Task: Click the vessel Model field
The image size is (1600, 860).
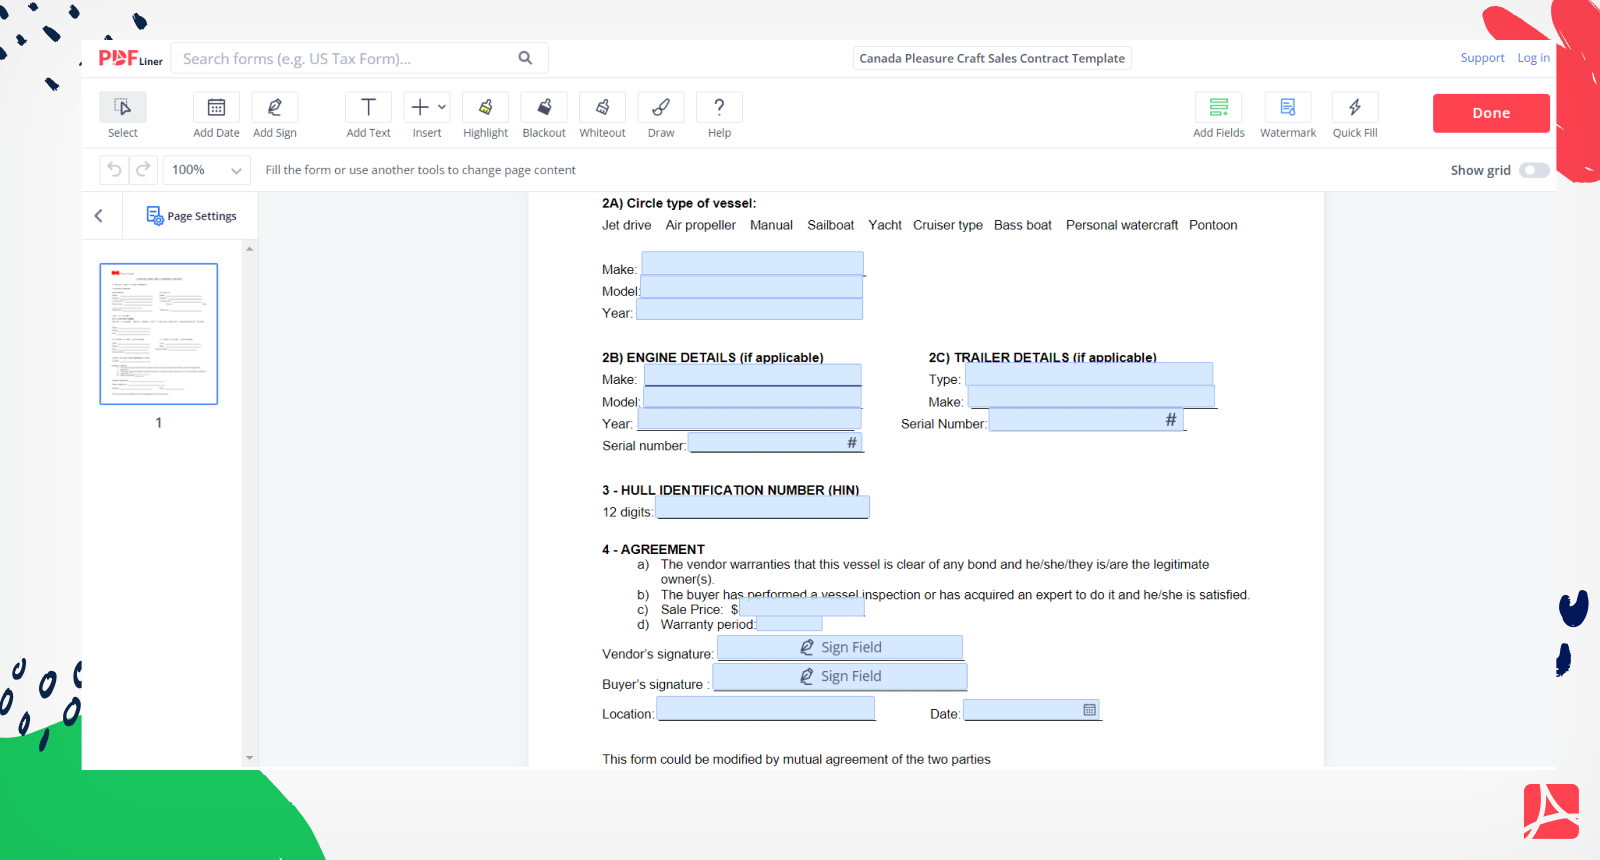Action: [x=751, y=287]
